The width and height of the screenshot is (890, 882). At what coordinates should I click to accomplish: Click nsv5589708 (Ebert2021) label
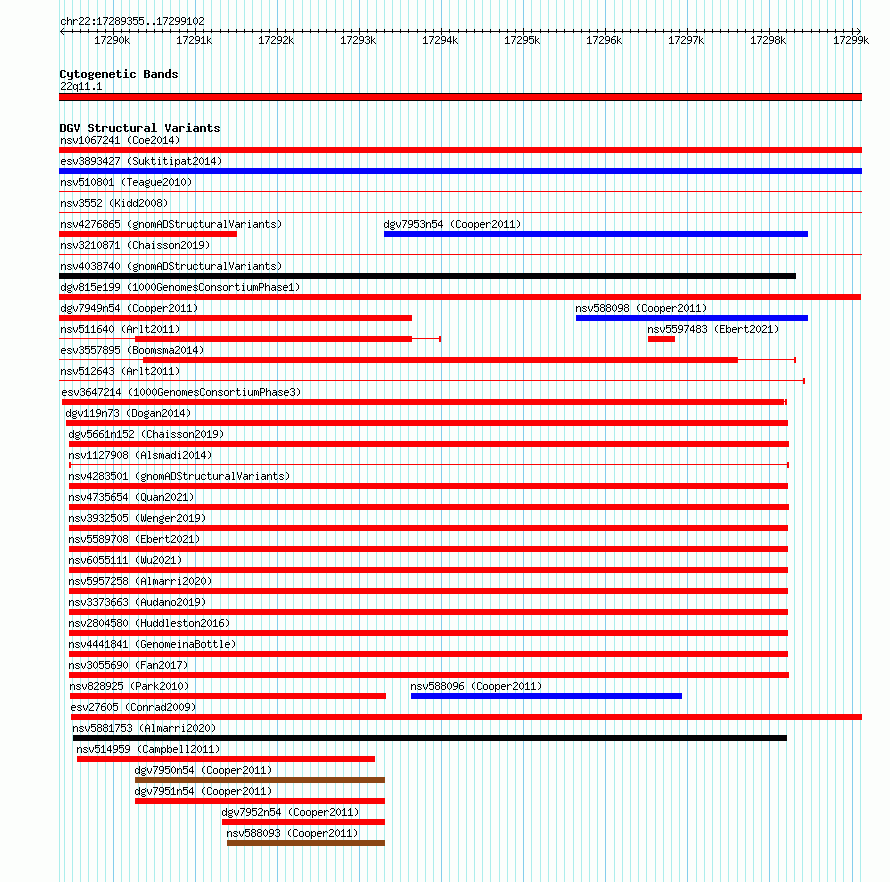pyautogui.click(x=134, y=539)
